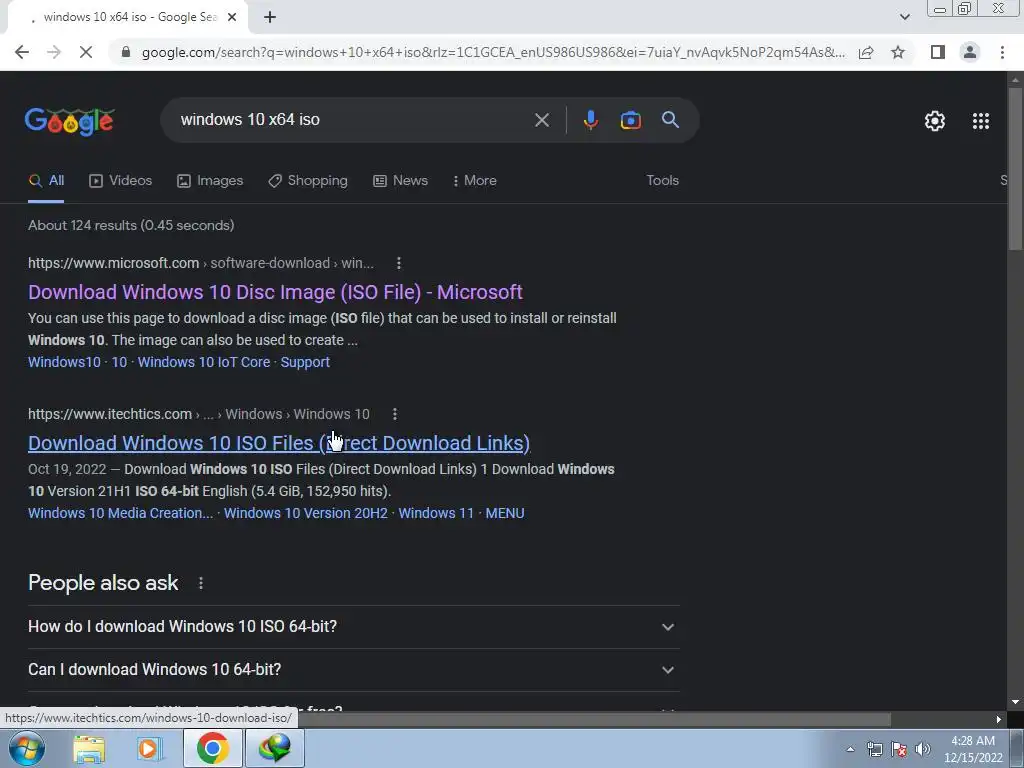Open a new browser tab
This screenshot has height=768, width=1024.
pos(270,18)
